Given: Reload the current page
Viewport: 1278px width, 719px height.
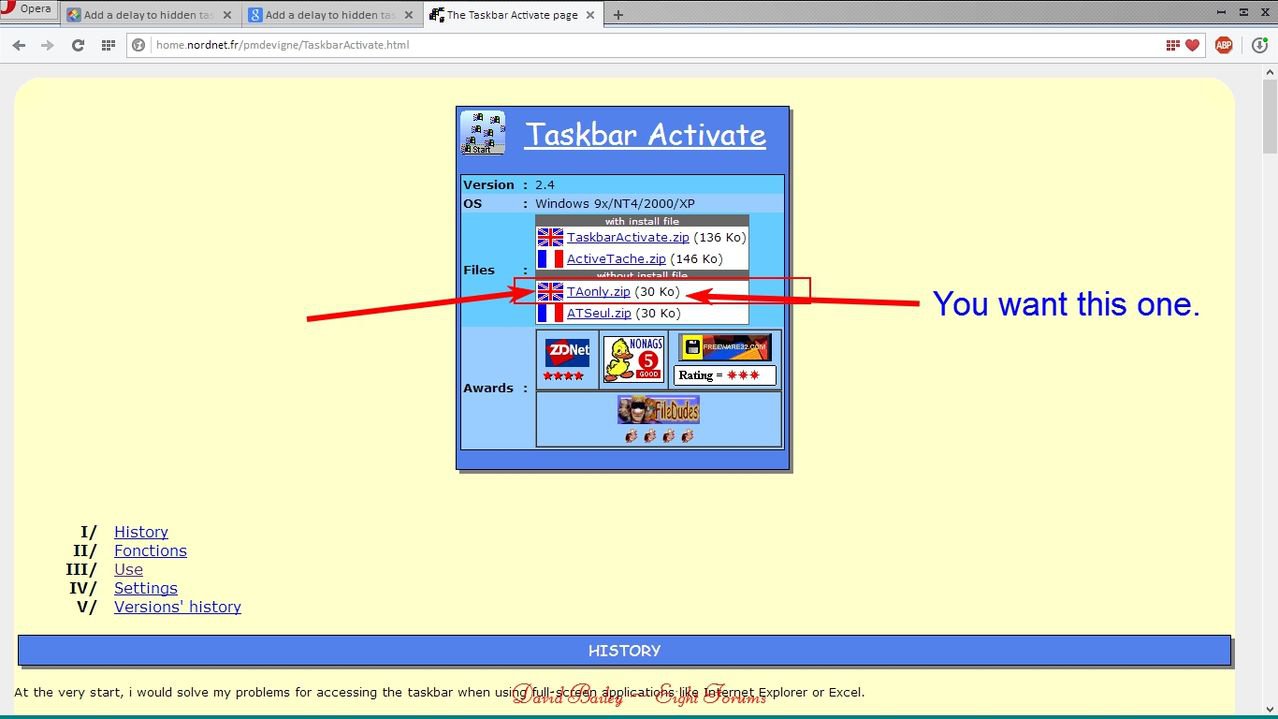Looking at the screenshot, I should pos(77,45).
